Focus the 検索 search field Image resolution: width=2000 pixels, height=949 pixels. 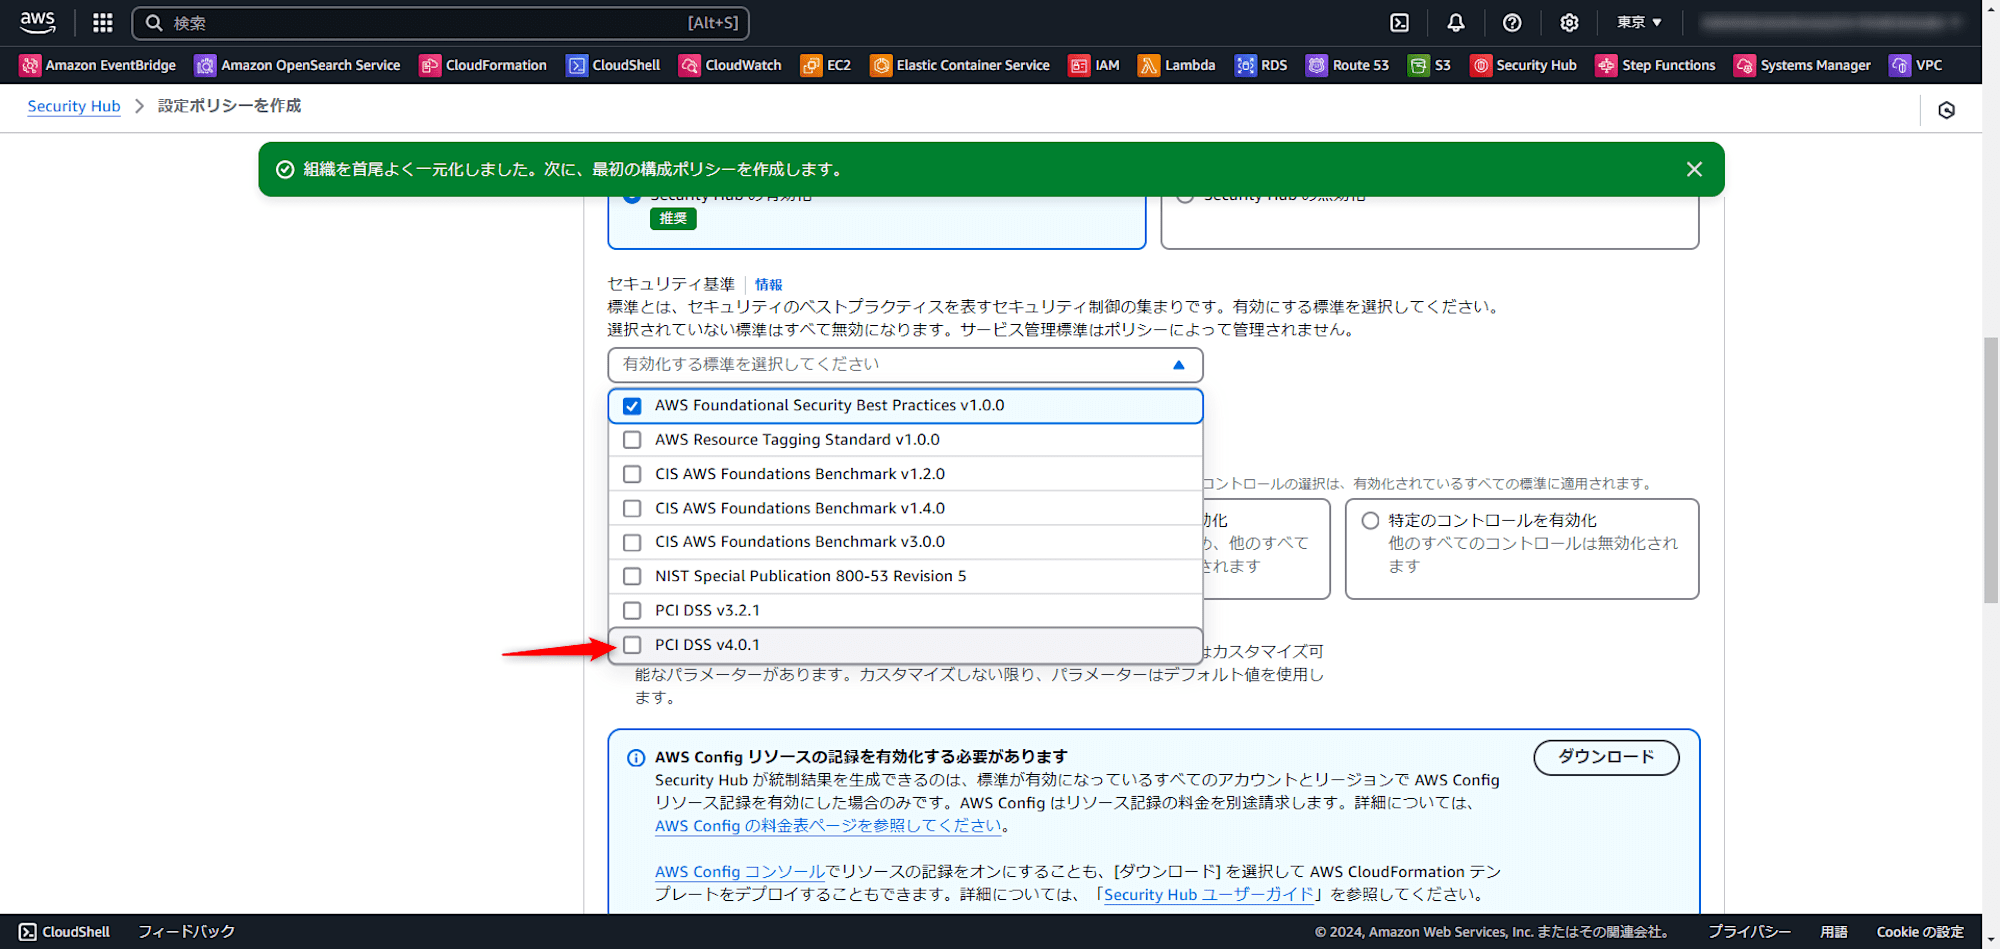tap(441, 22)
